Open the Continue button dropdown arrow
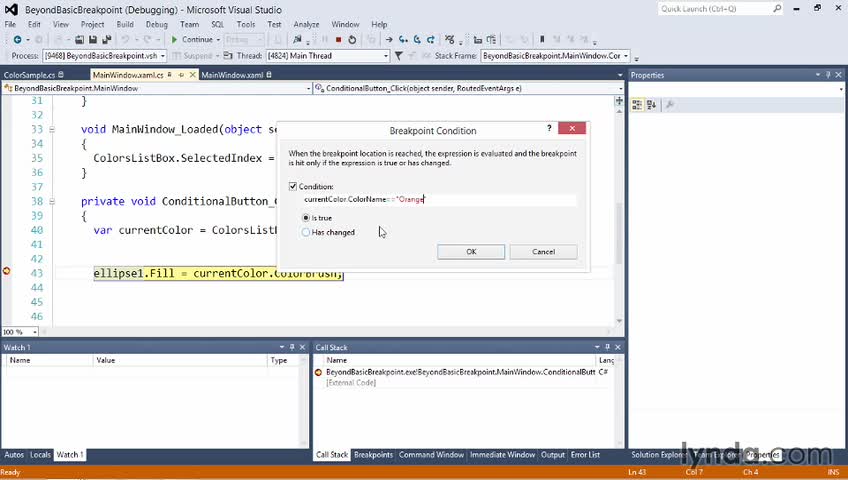This screenshot has height=480, width=848. pos(218,39)
